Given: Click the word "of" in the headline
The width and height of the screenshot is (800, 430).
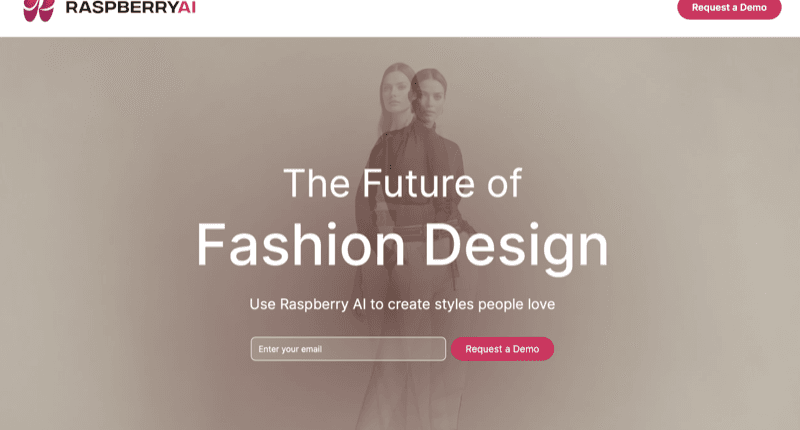Looking at the screenshot, I should pos(503,183).
